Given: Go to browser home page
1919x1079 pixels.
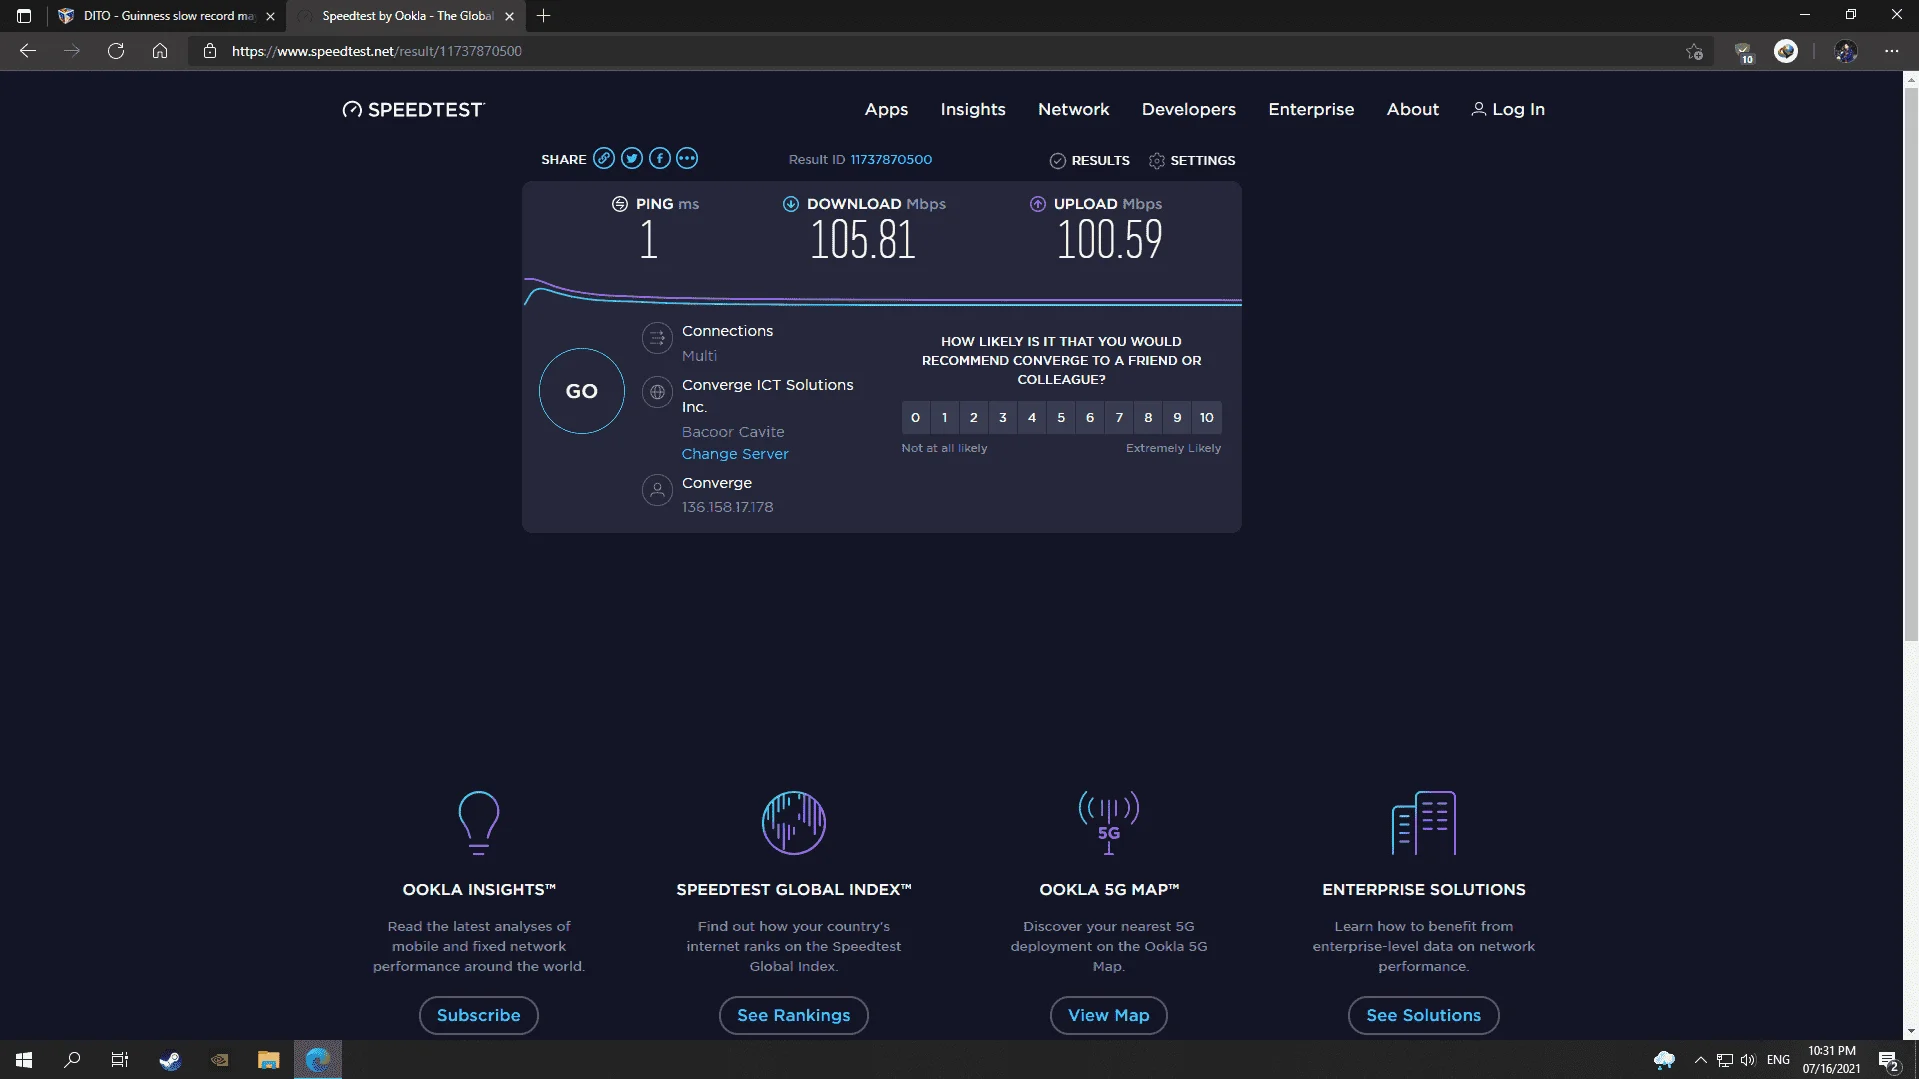Looking at the screenshot, I should pyautogui.click(x=160, y=51).
